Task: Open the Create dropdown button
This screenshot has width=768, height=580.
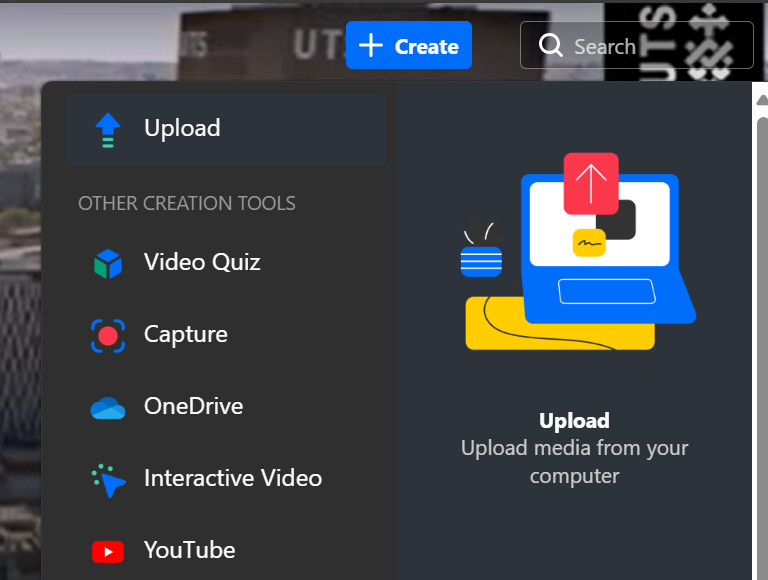Action: [x=408, y=46]
